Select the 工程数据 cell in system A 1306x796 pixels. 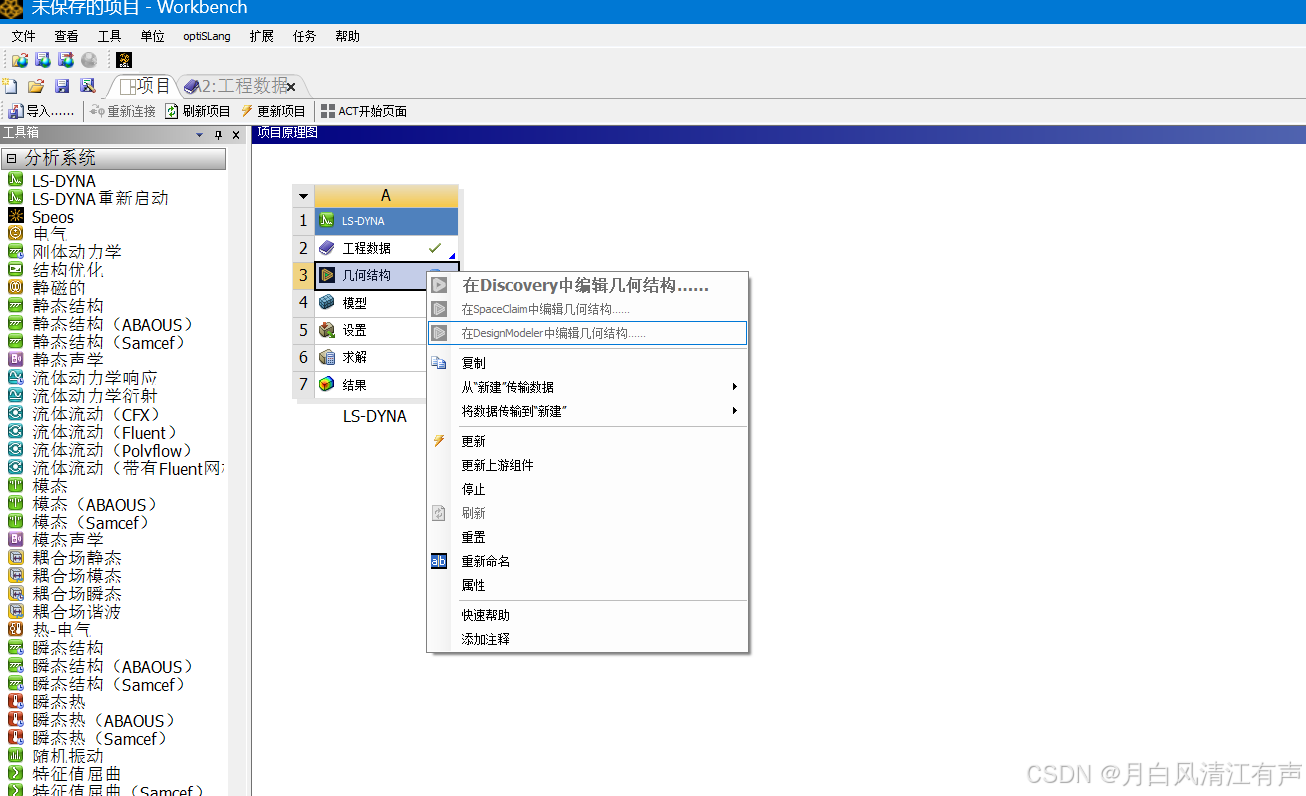pyautogui.click(x=386, y=248)
